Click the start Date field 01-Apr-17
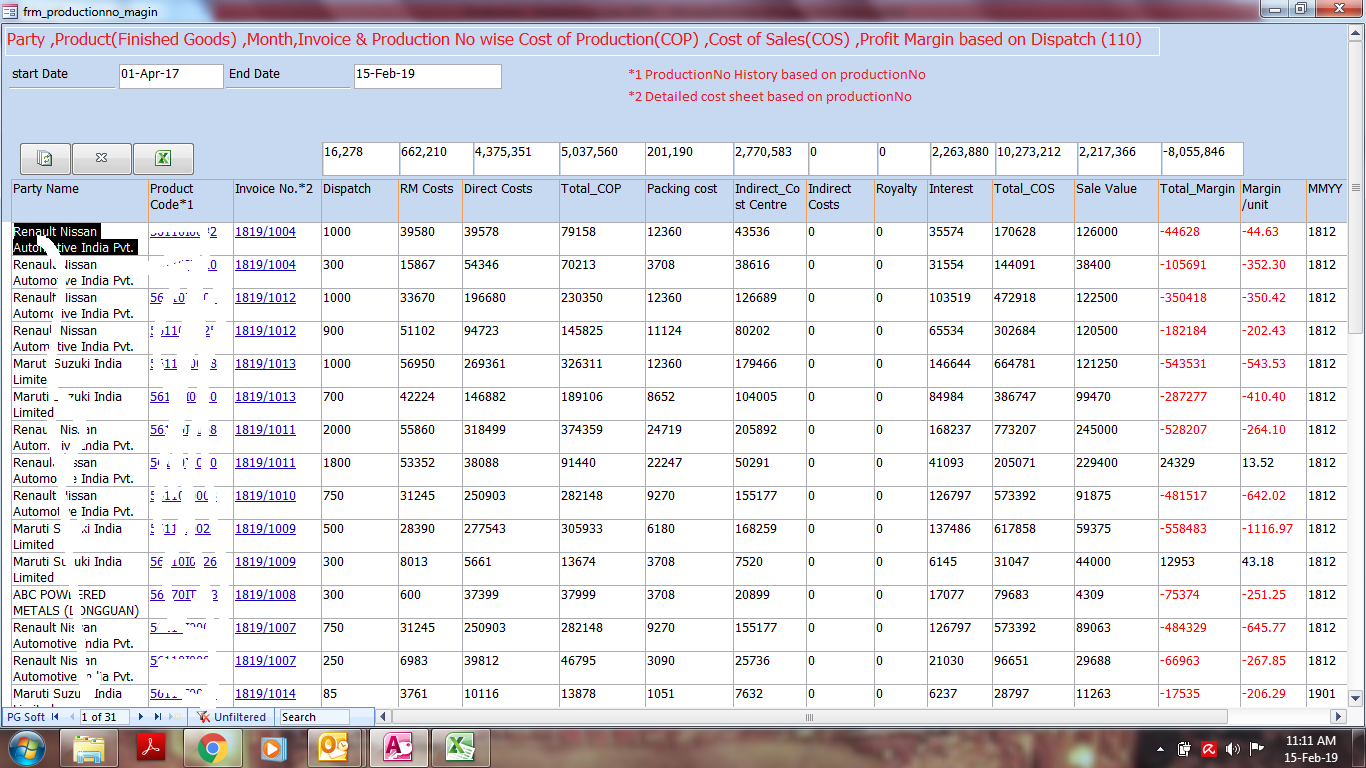The height and width of the screenshot is (768, 1366). [x=171, y=76]
